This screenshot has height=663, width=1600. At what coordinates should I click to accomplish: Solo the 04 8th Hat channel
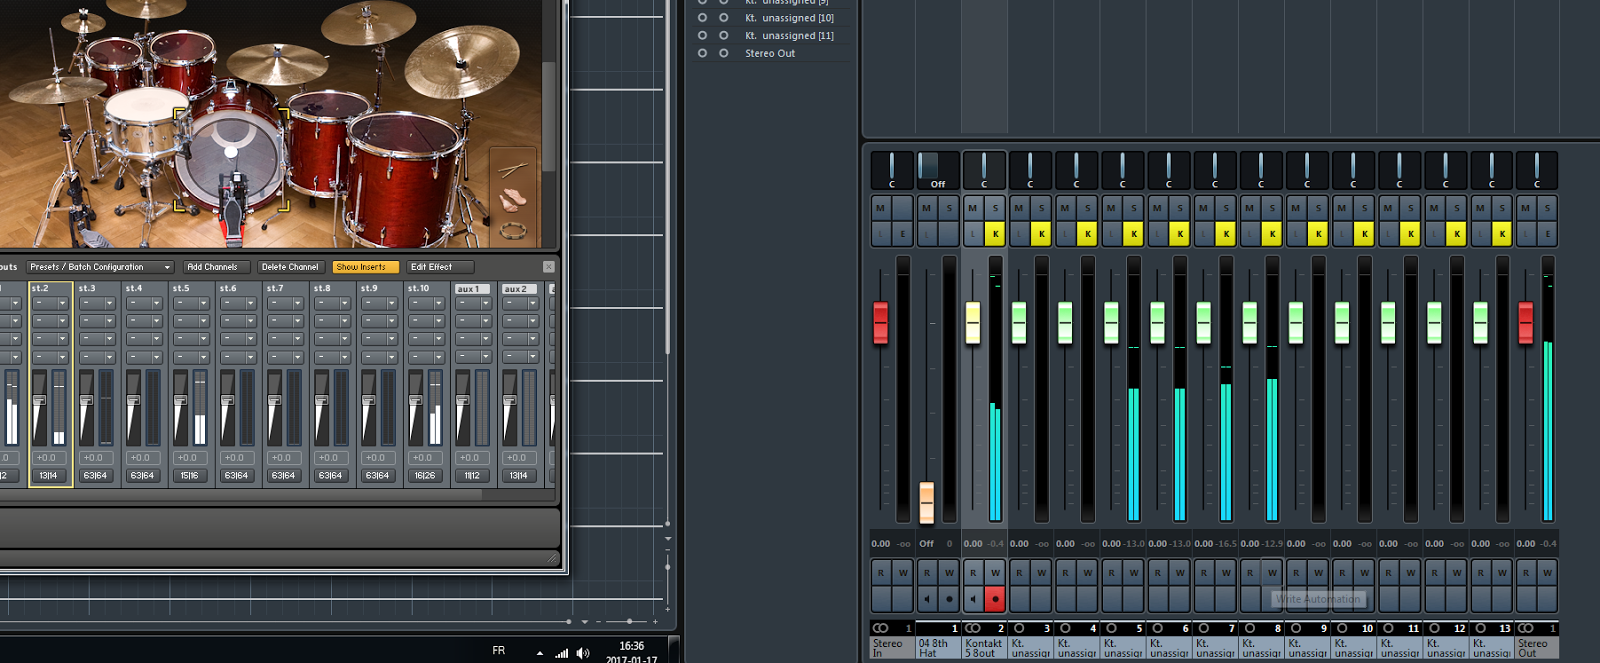click(949, 208)
